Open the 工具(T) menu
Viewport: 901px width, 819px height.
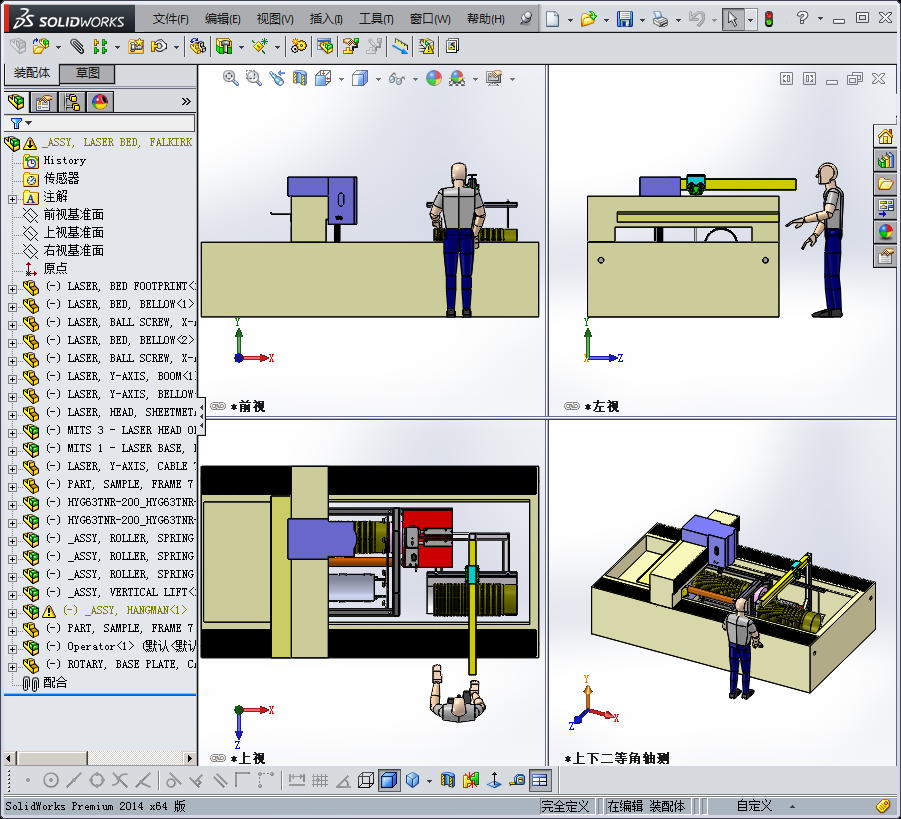376,19
